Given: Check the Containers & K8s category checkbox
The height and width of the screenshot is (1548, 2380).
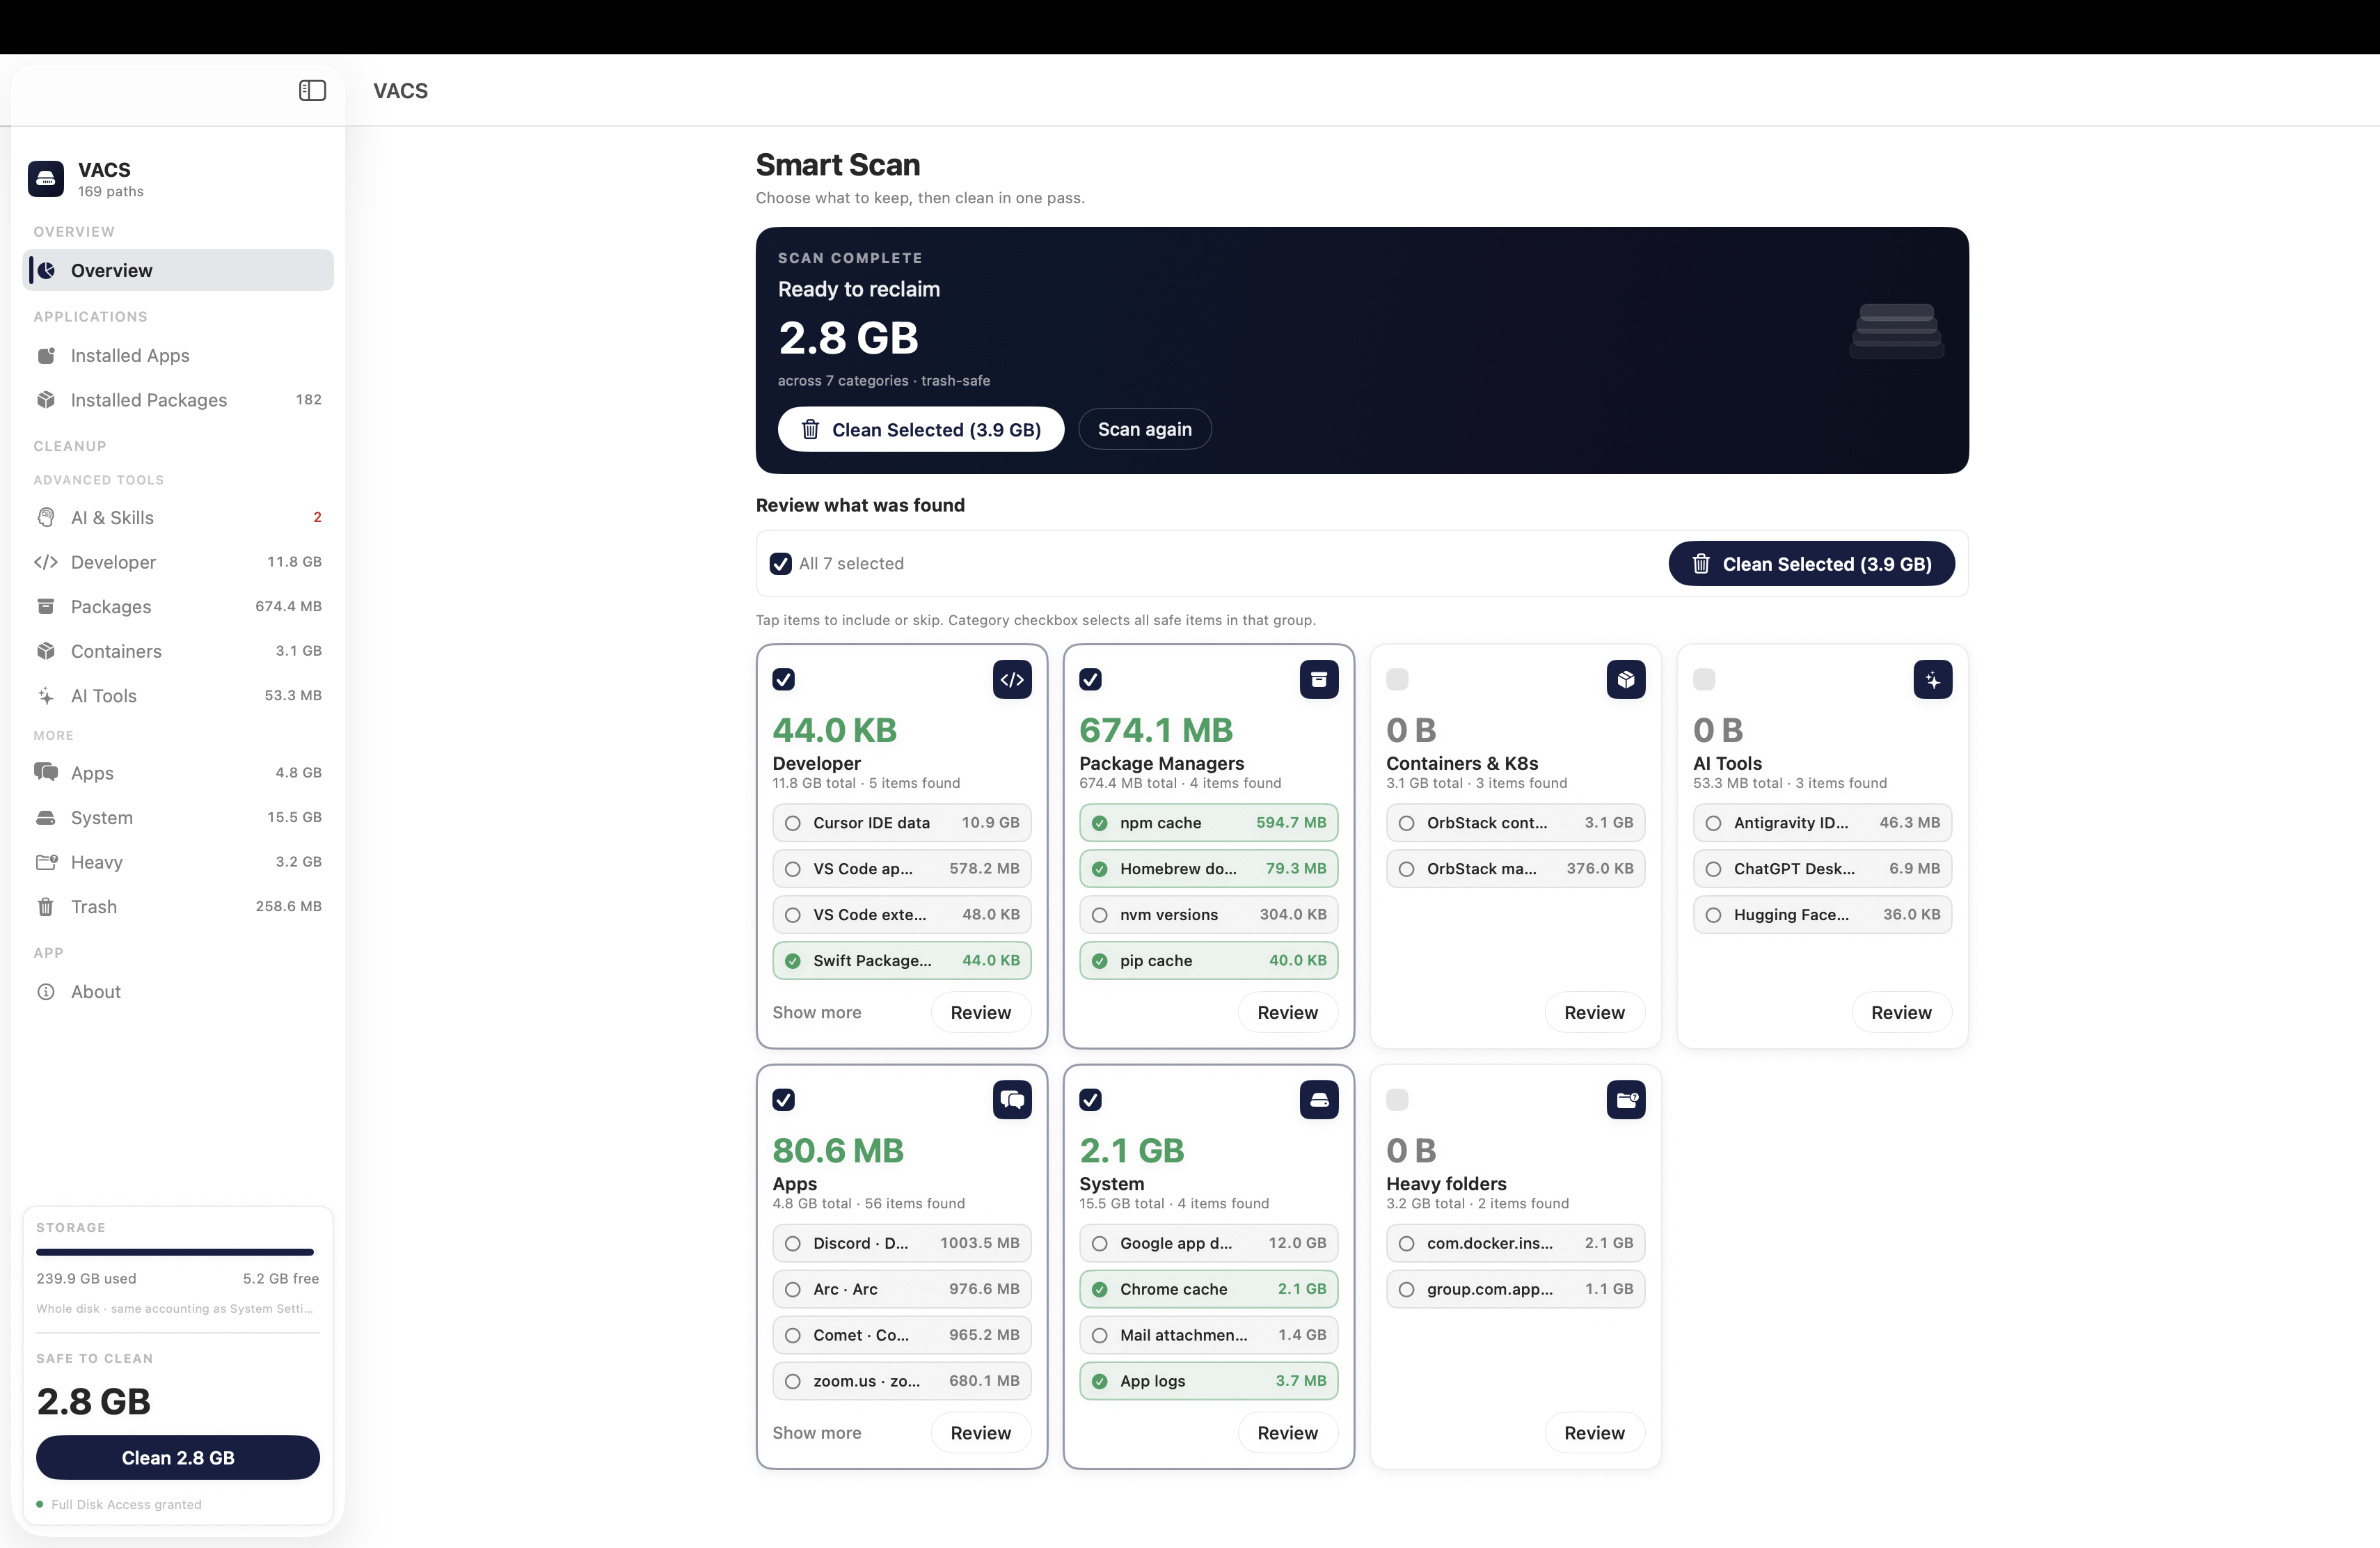Looking at the screenshot, I should (x=1398, y=680).
